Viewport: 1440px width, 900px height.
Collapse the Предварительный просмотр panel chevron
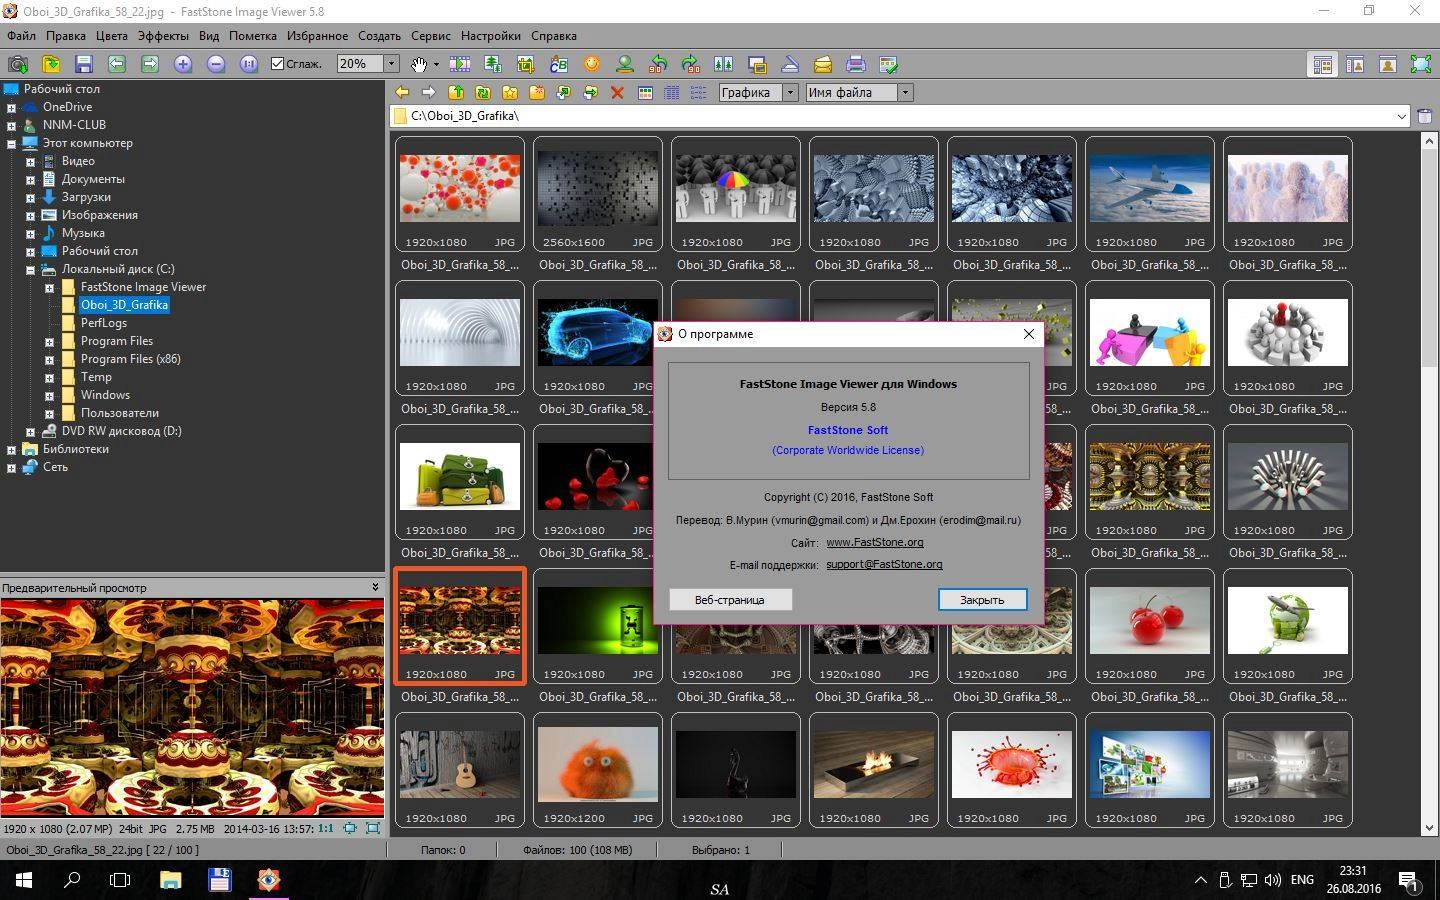pos(375,587)
